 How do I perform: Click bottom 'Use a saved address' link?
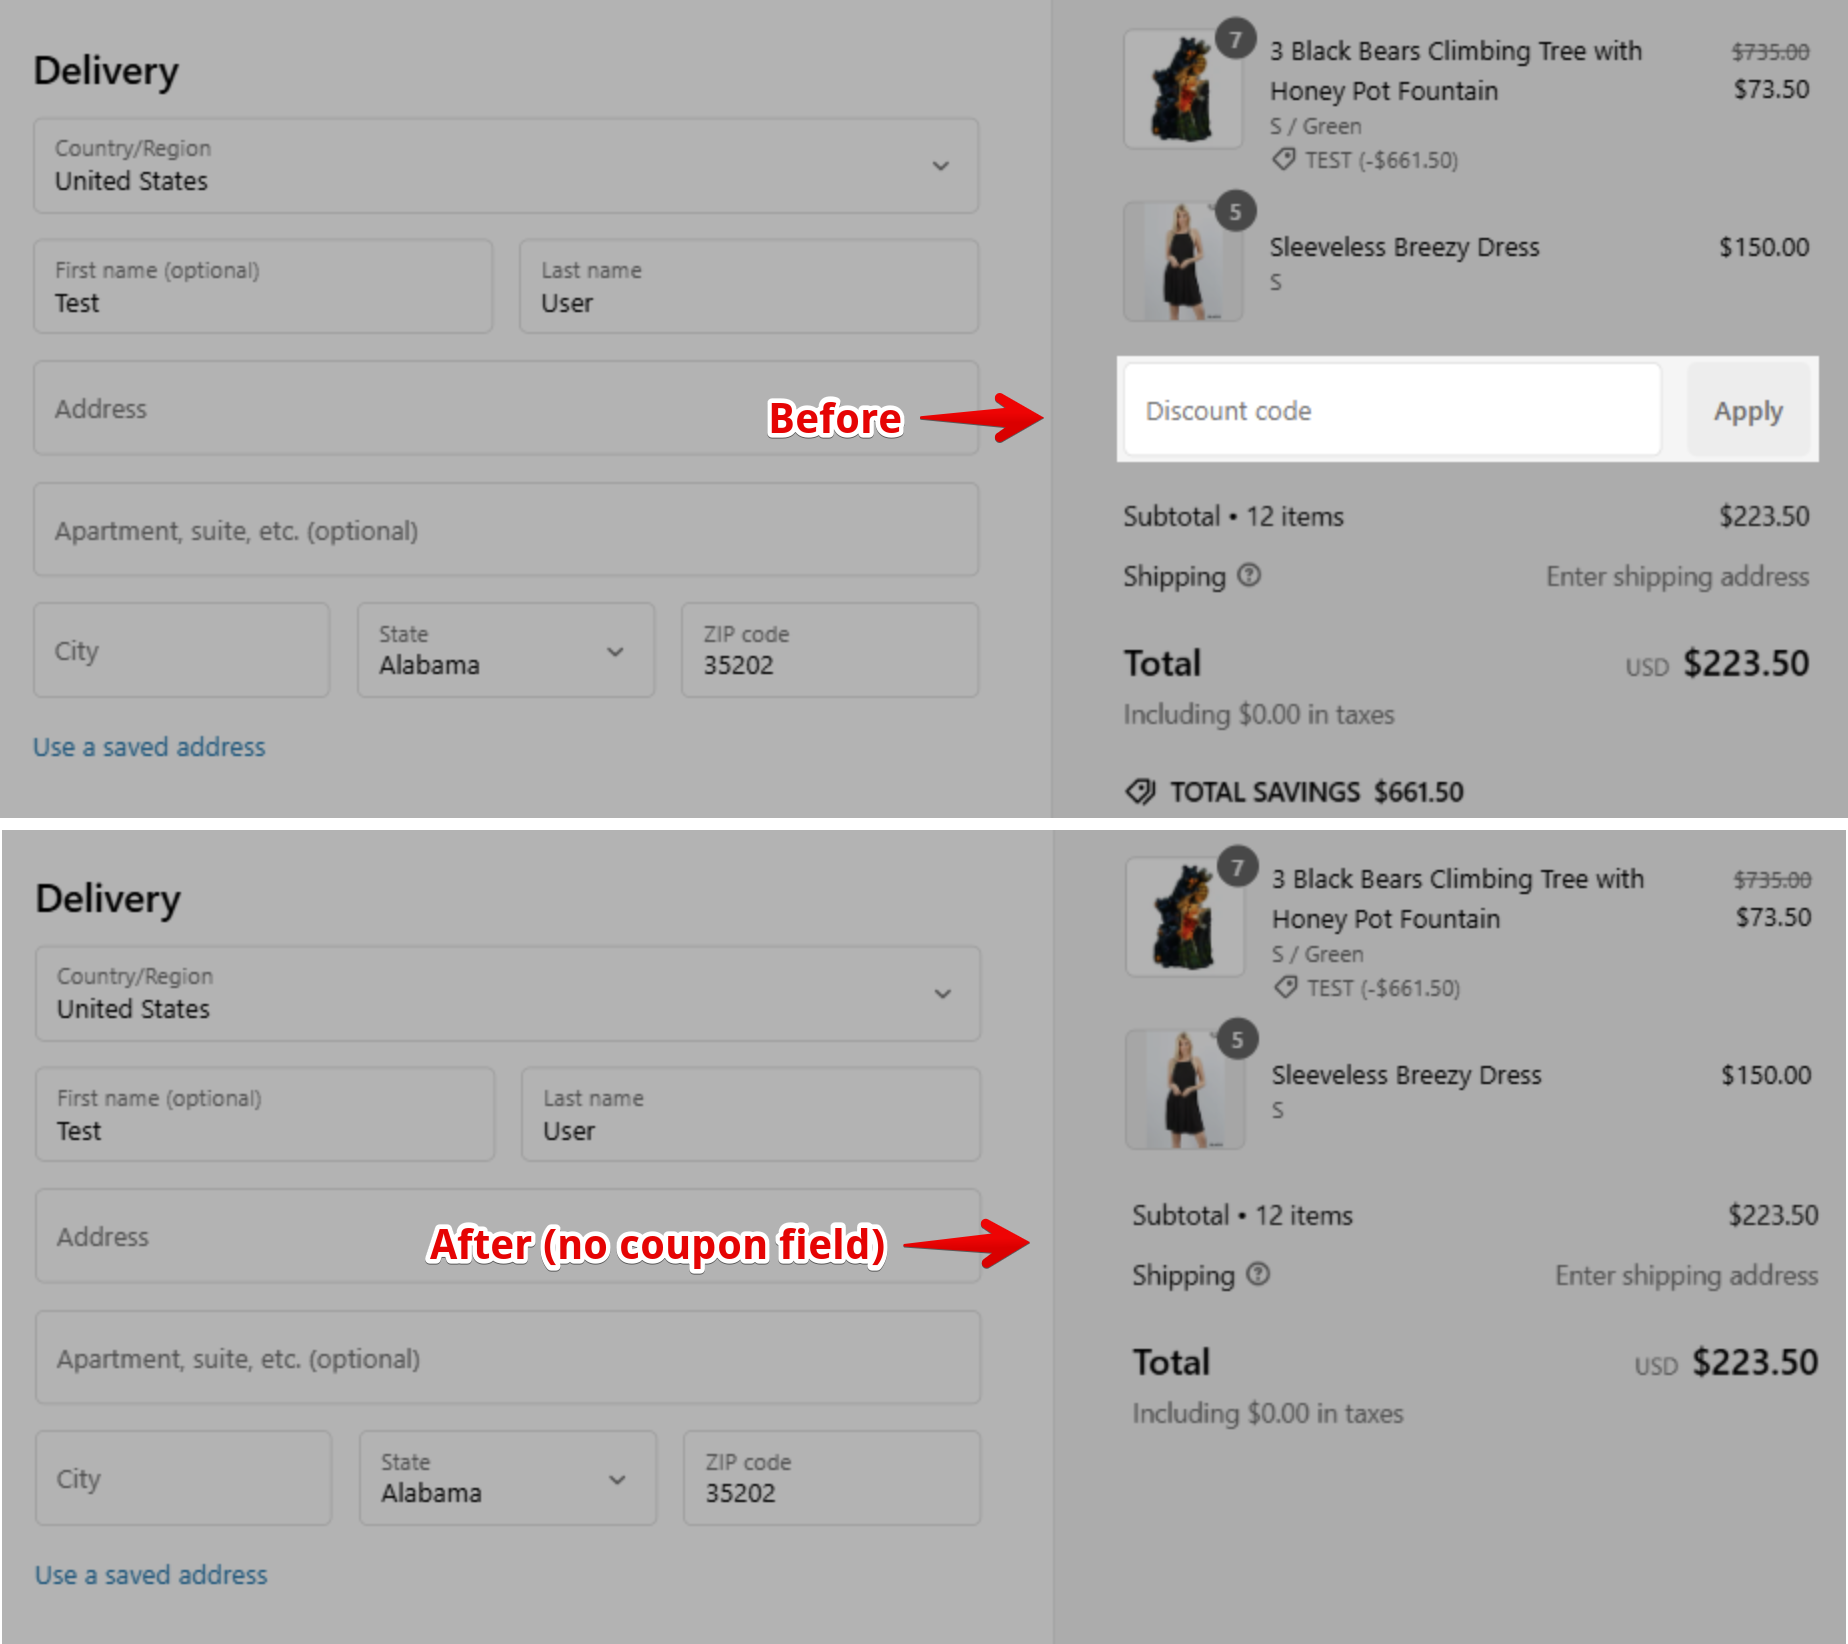[x=151, y=1575]
